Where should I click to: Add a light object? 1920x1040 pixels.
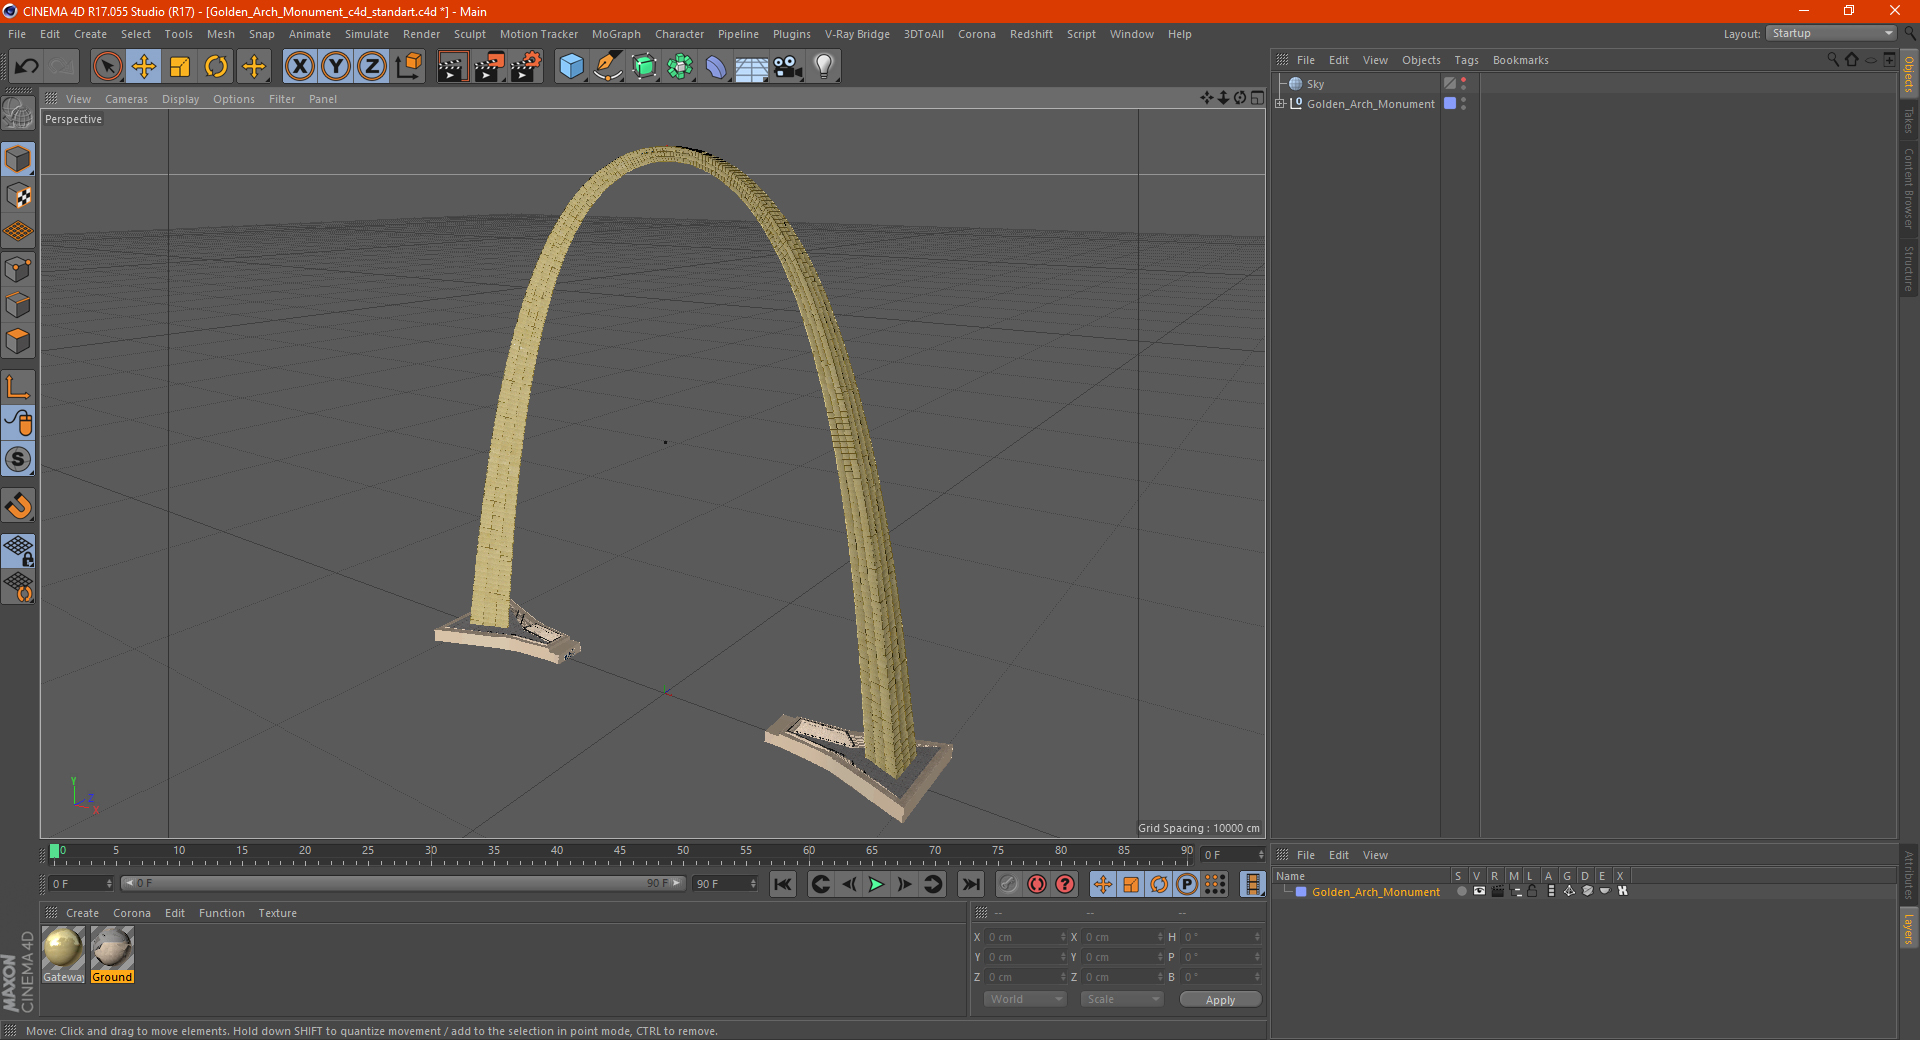pos(824,67)
